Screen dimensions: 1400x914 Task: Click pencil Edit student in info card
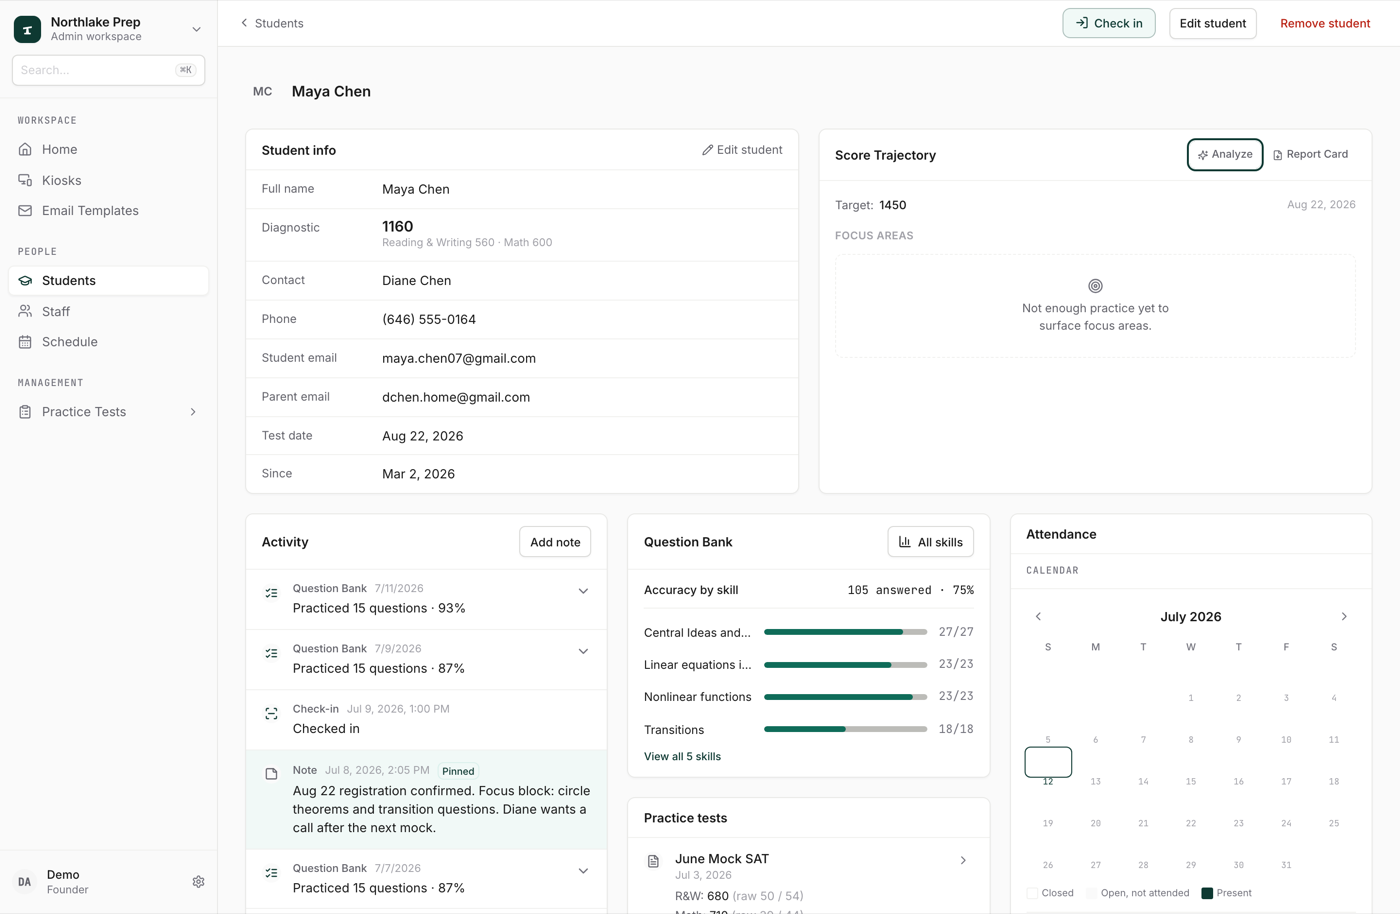pos(742,150)
